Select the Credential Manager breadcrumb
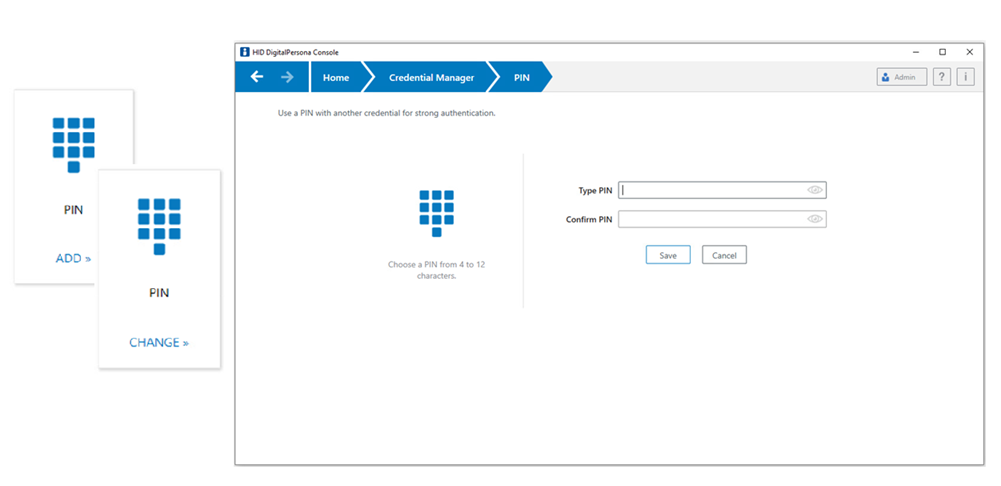Image resolution: width=1001 pixels, height=486 pixels. point(431,77)
